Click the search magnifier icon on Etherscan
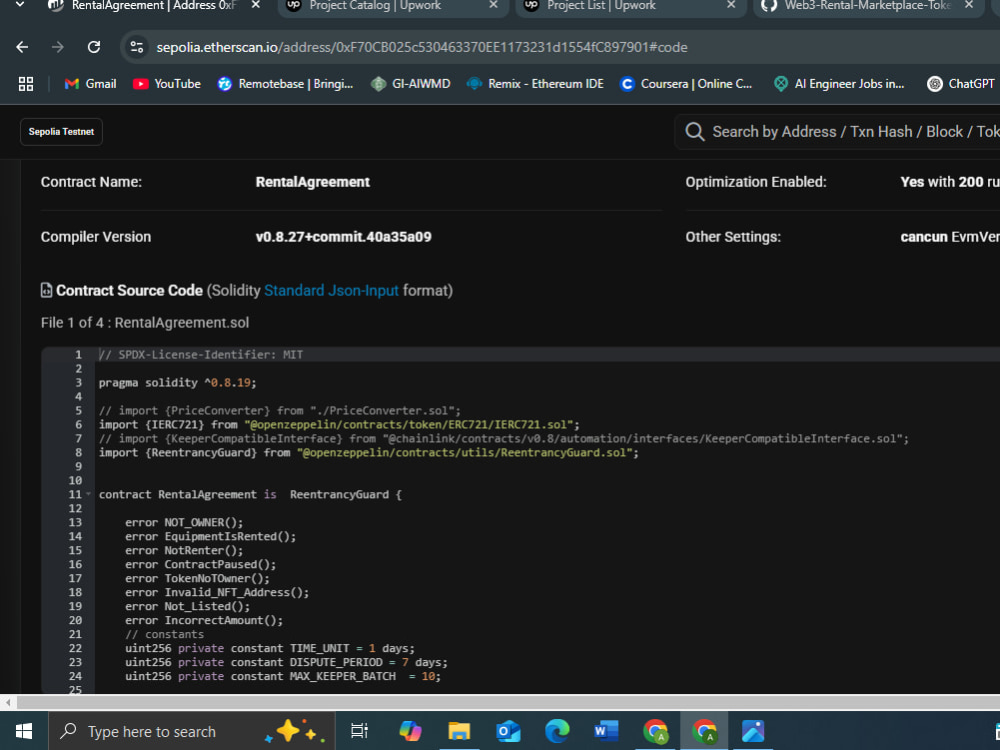Viewport: 1000px width, 750px height. pyautogui.click(x=695, y=132)
